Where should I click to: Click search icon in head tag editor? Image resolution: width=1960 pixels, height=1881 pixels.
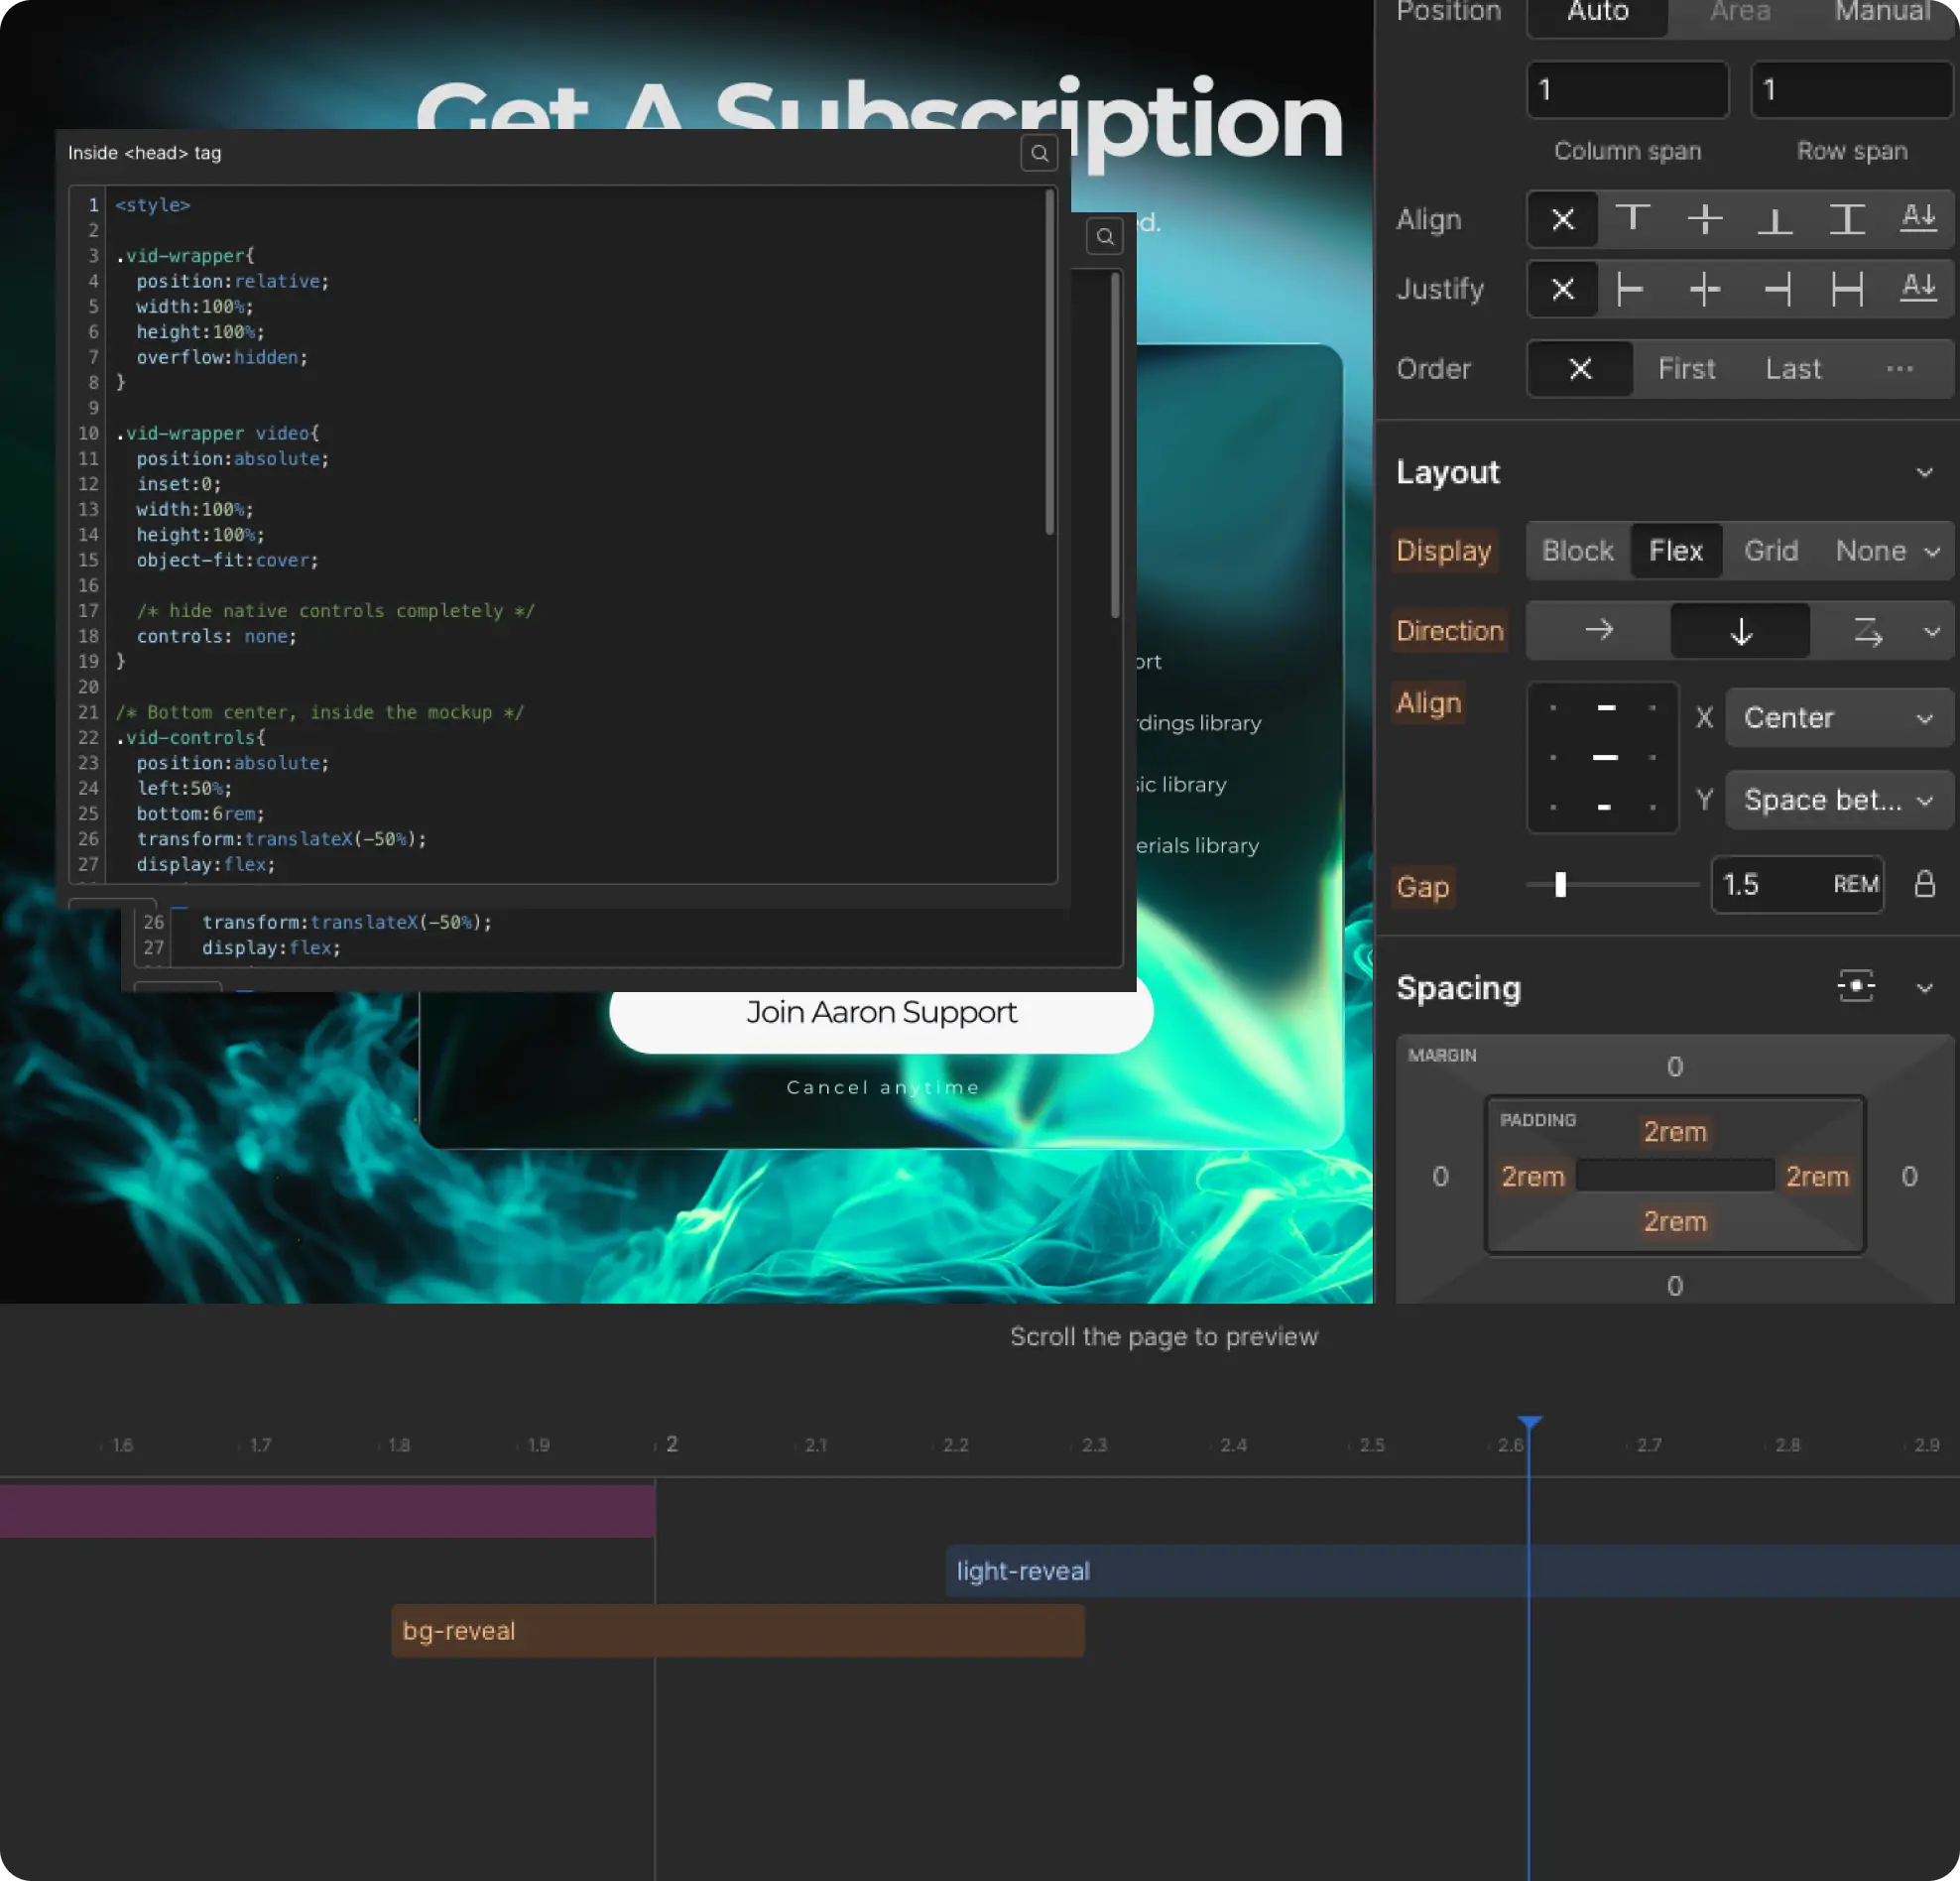[x=1039, y=153]
